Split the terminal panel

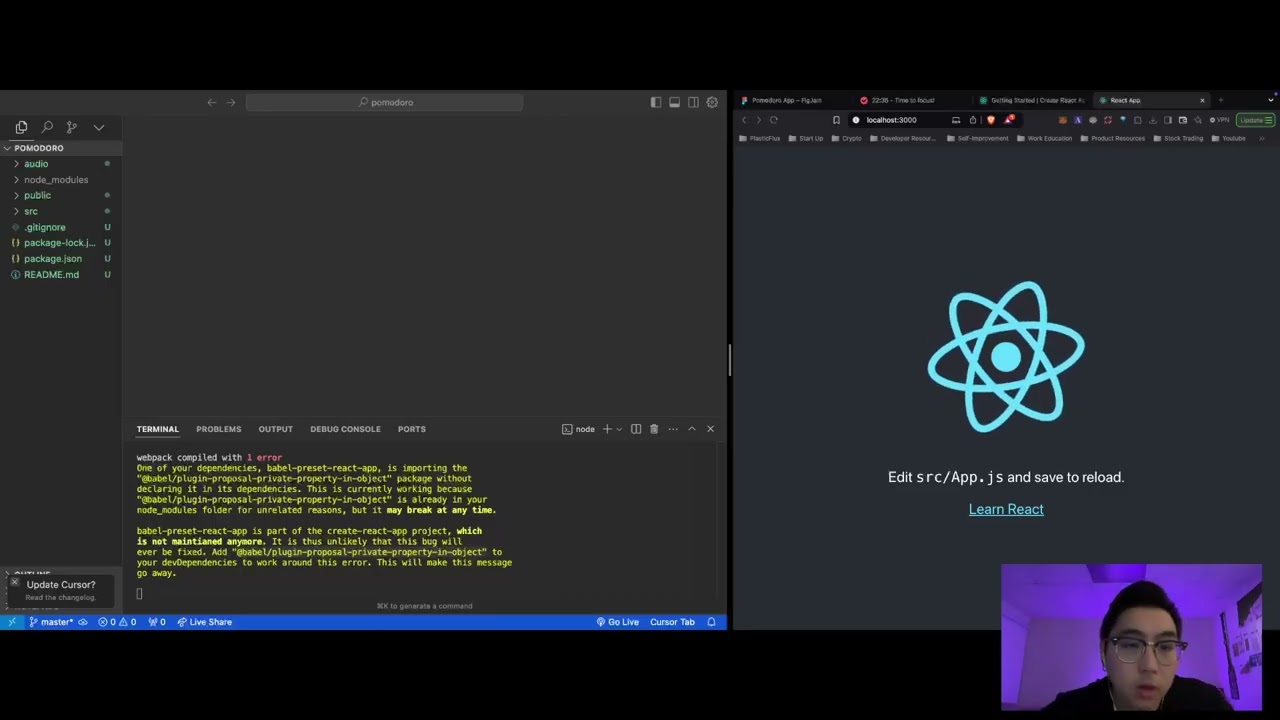pyautogui.click(x=636, y=429)
